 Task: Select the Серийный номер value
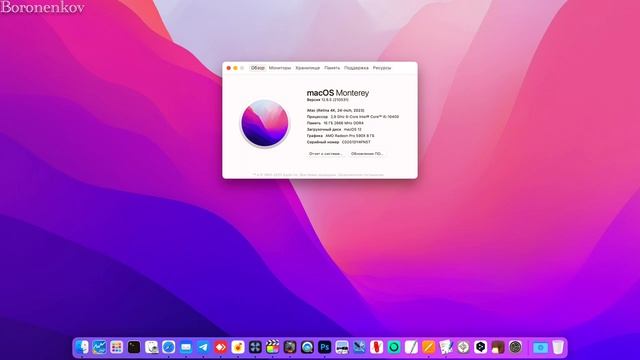[x=356, y=142]
